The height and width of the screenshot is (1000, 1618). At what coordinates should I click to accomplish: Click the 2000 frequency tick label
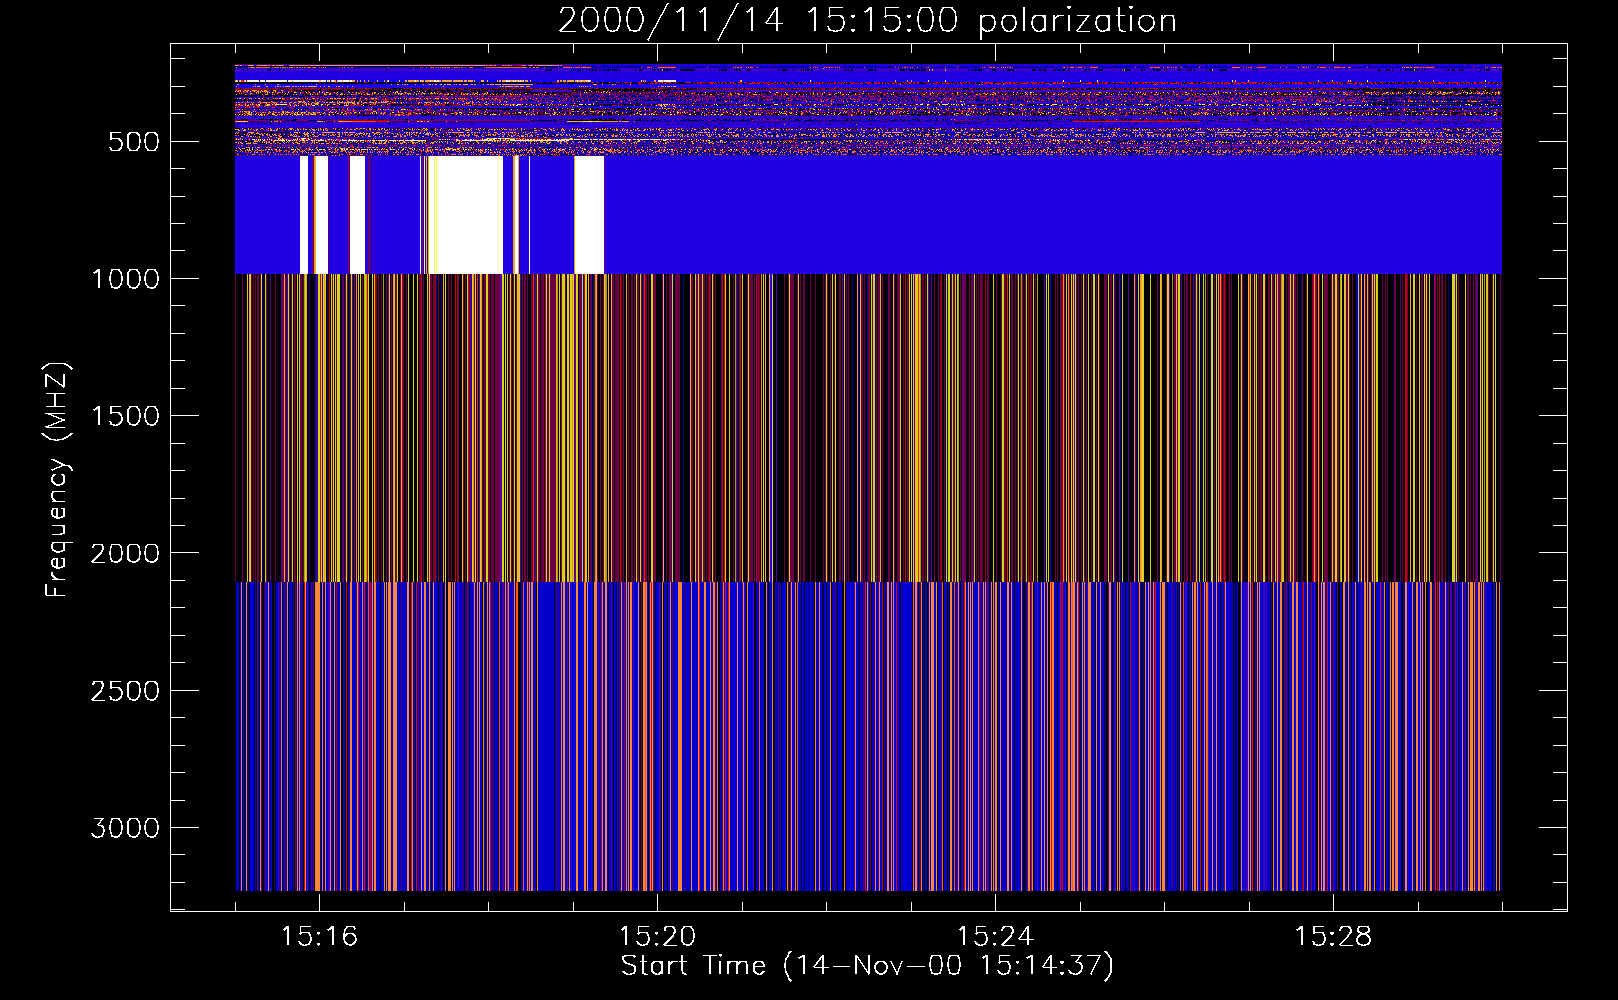click(x=125, y=553)
